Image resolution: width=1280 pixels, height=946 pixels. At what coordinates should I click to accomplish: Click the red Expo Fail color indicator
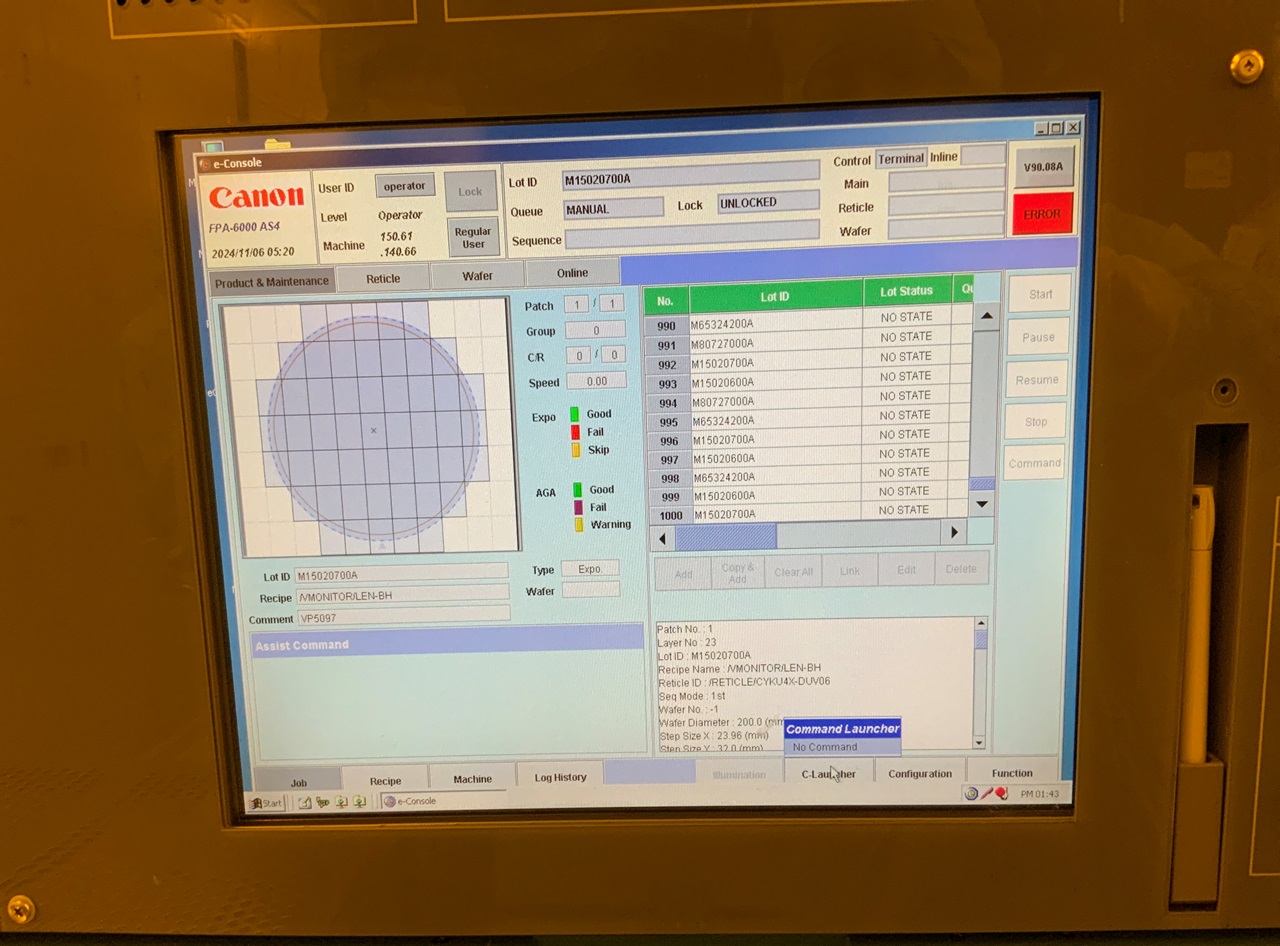point(575,432)
